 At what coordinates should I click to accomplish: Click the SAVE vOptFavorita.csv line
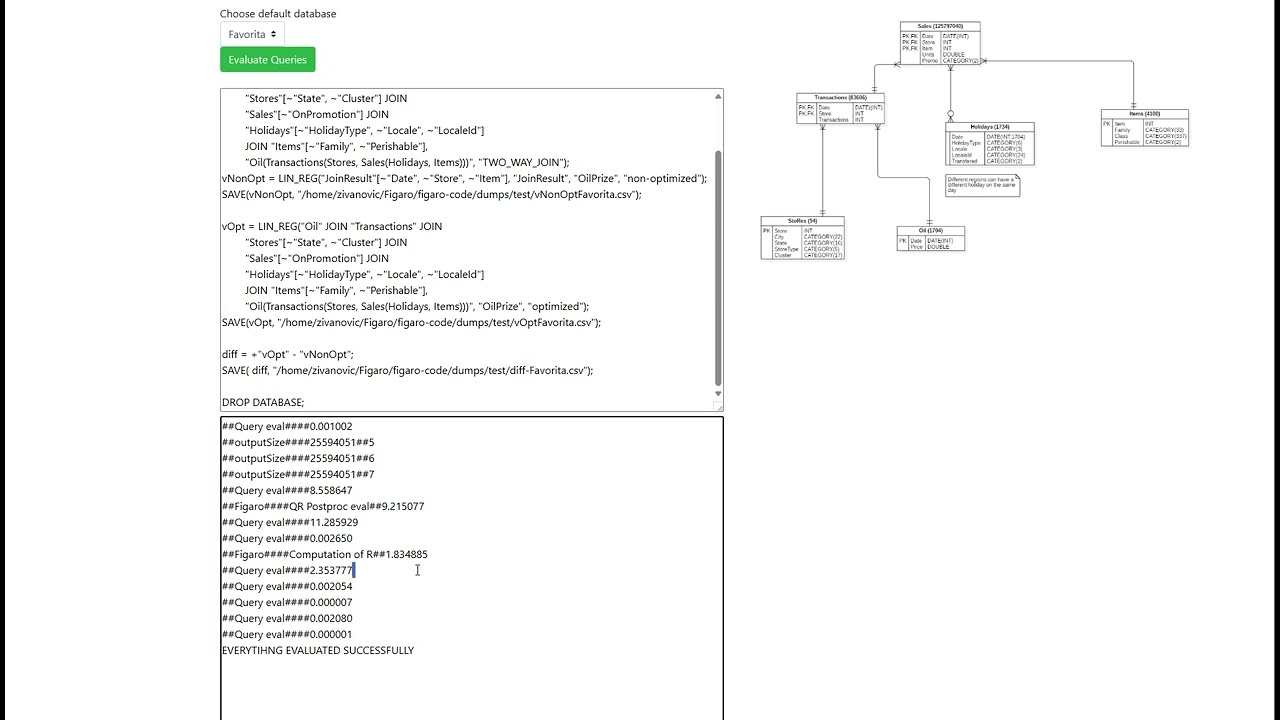point(412,322)
